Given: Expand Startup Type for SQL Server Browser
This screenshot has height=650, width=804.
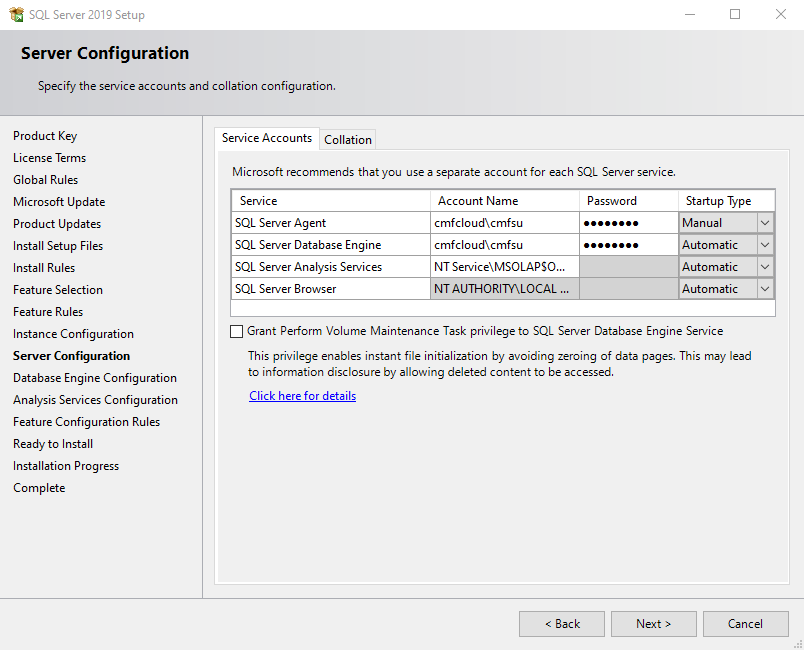Looking at the screenshot, I should (765, 289).
